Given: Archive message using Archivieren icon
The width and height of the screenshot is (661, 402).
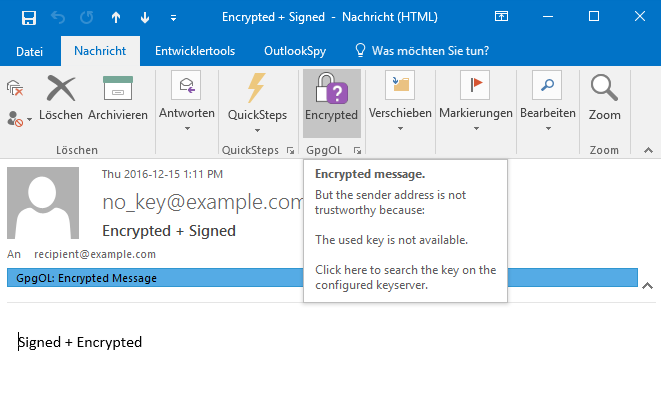Looking at the screenshot, I should 118,98.
